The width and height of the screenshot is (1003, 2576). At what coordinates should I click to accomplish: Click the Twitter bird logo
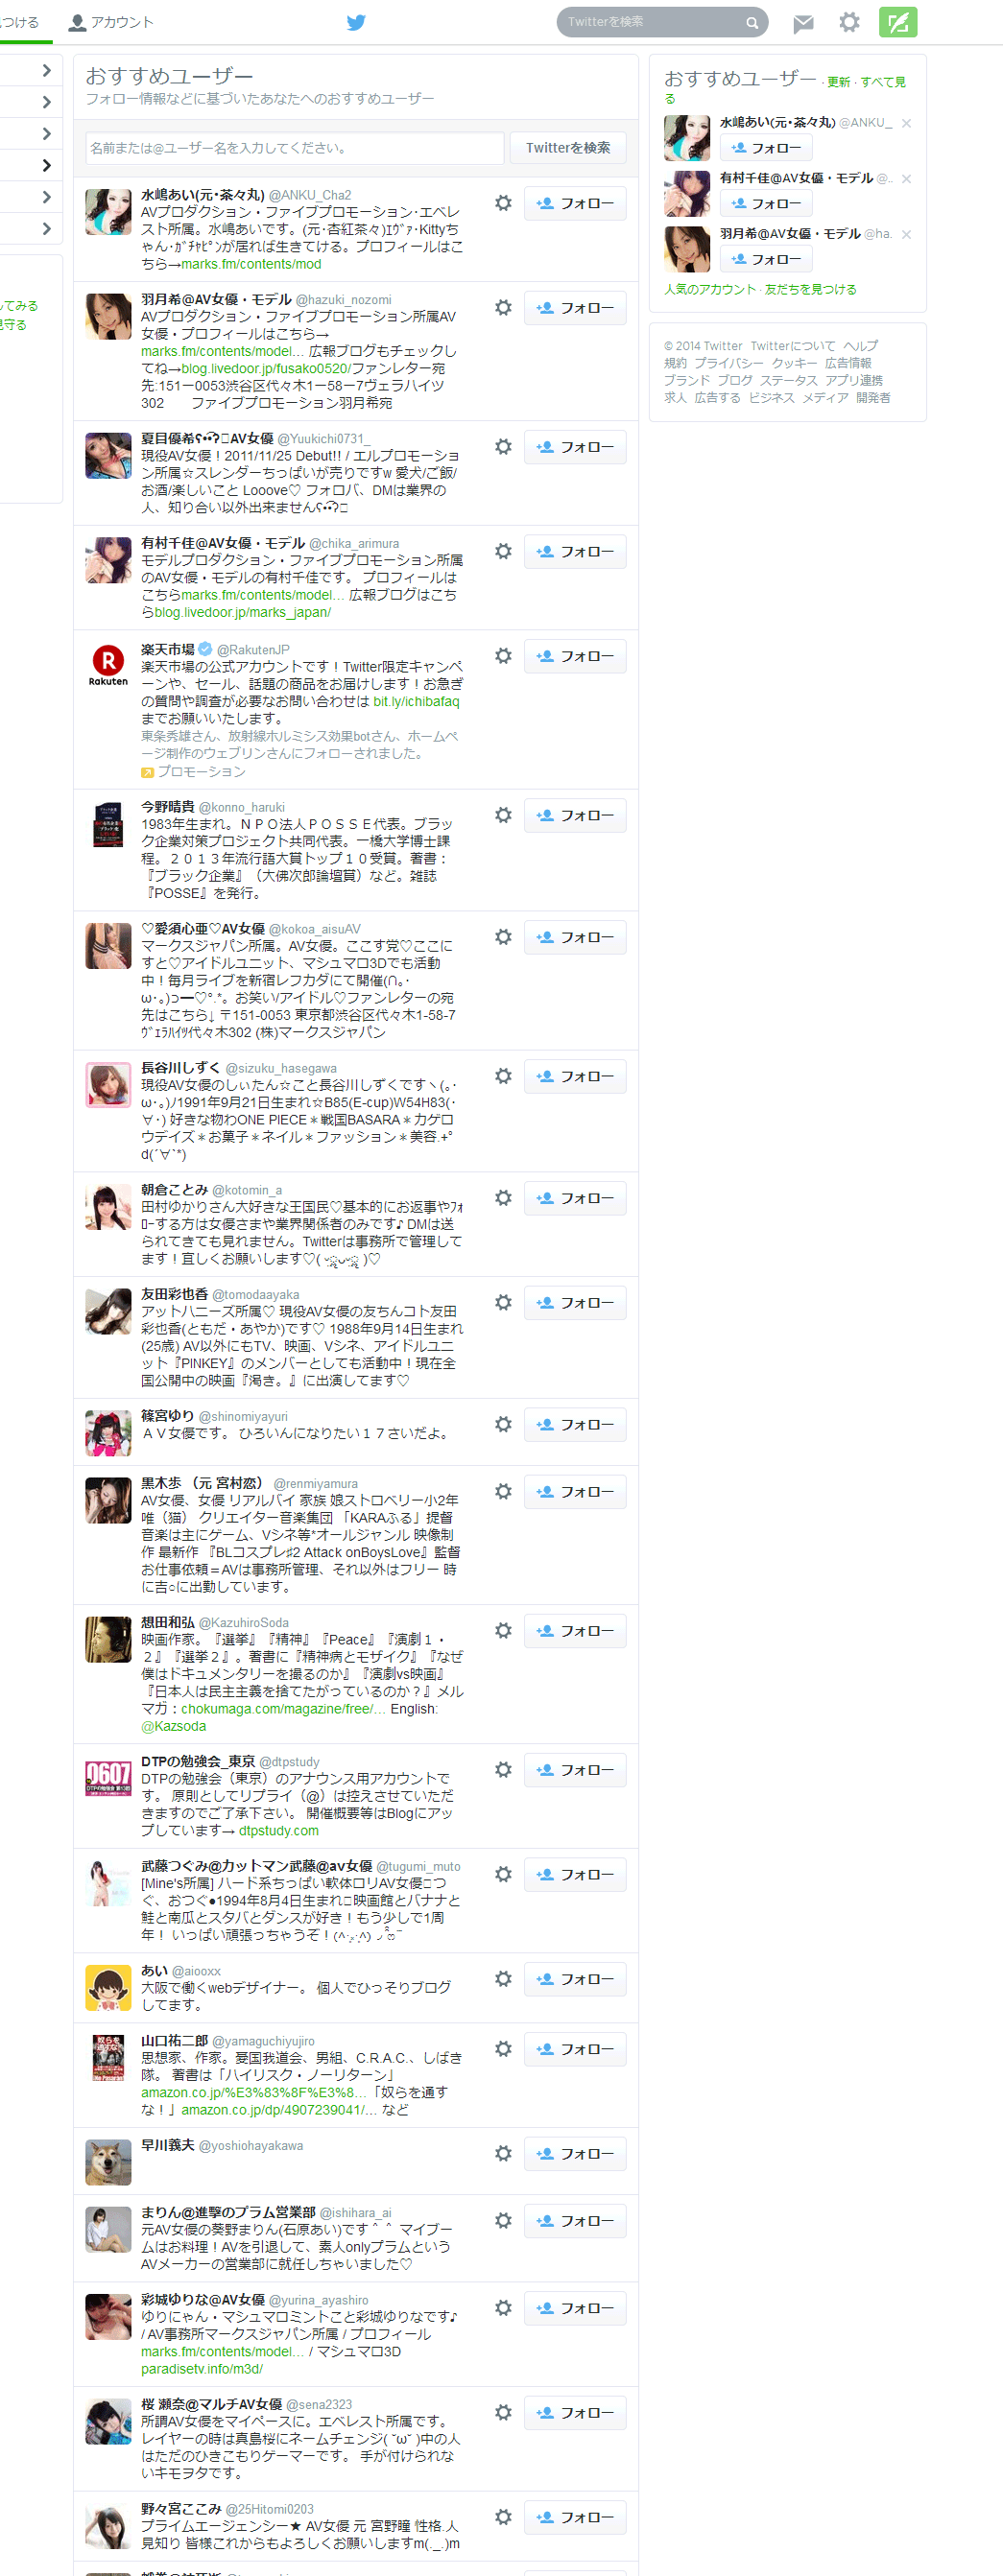tap(356, 22)
